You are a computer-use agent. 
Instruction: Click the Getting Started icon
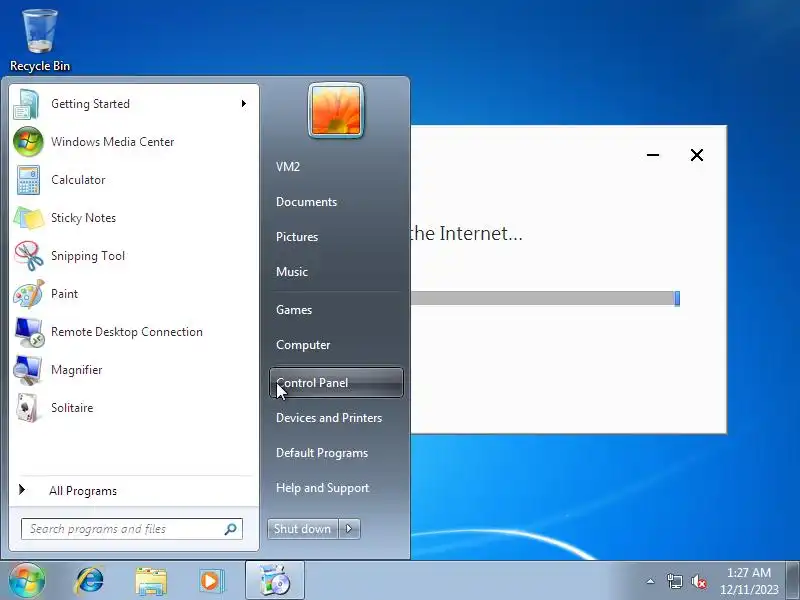[27, 104]
